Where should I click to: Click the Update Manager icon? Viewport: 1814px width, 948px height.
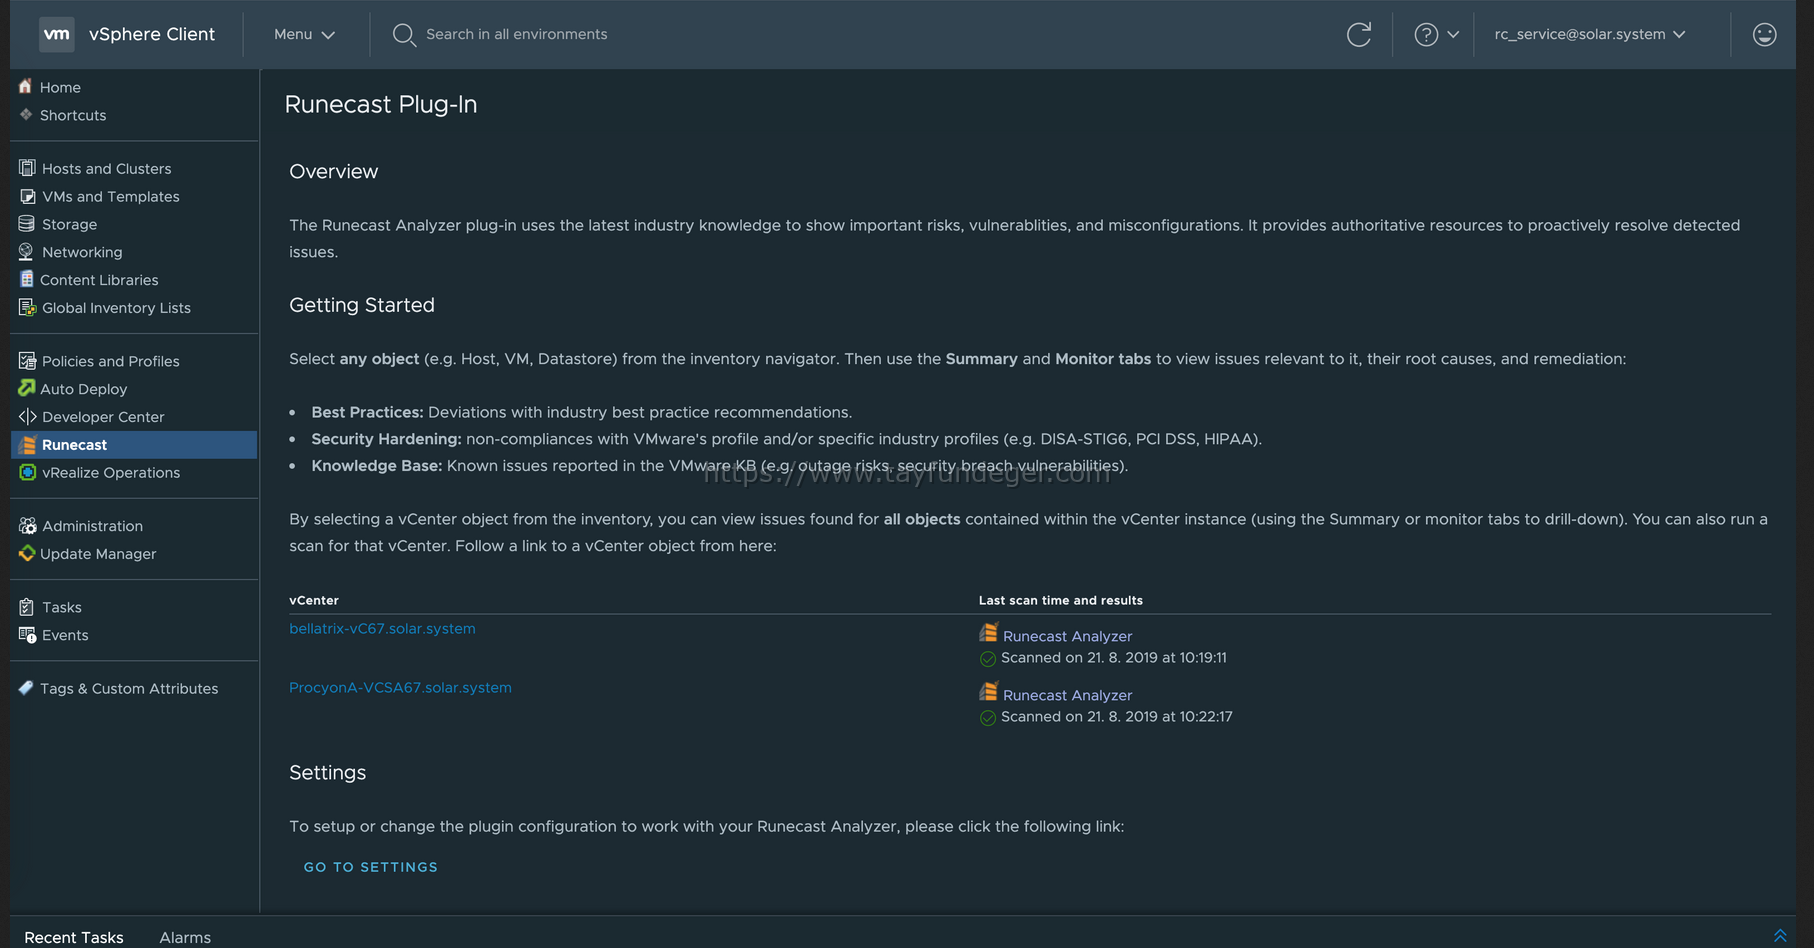(27, 553)
